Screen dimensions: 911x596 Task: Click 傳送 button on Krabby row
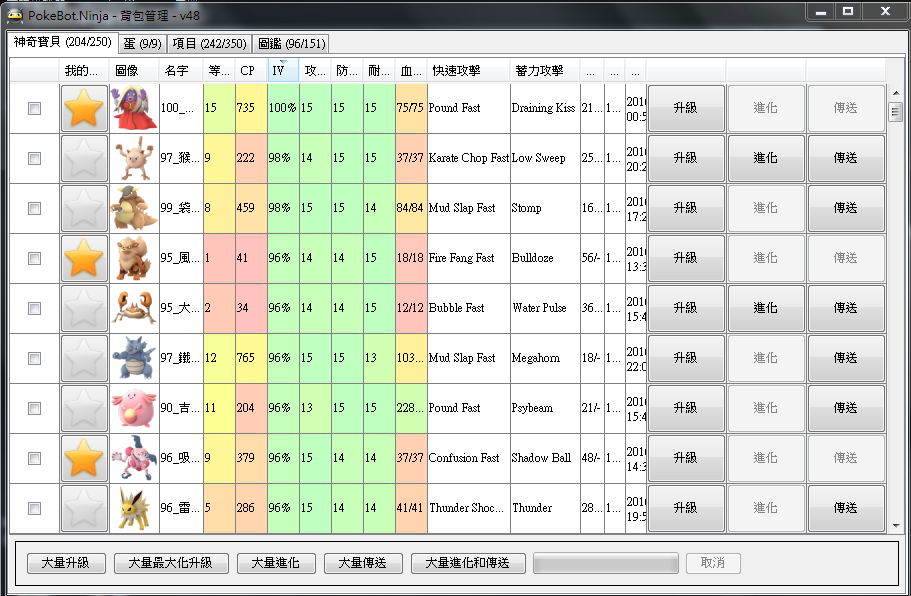(x=845, y=308)
